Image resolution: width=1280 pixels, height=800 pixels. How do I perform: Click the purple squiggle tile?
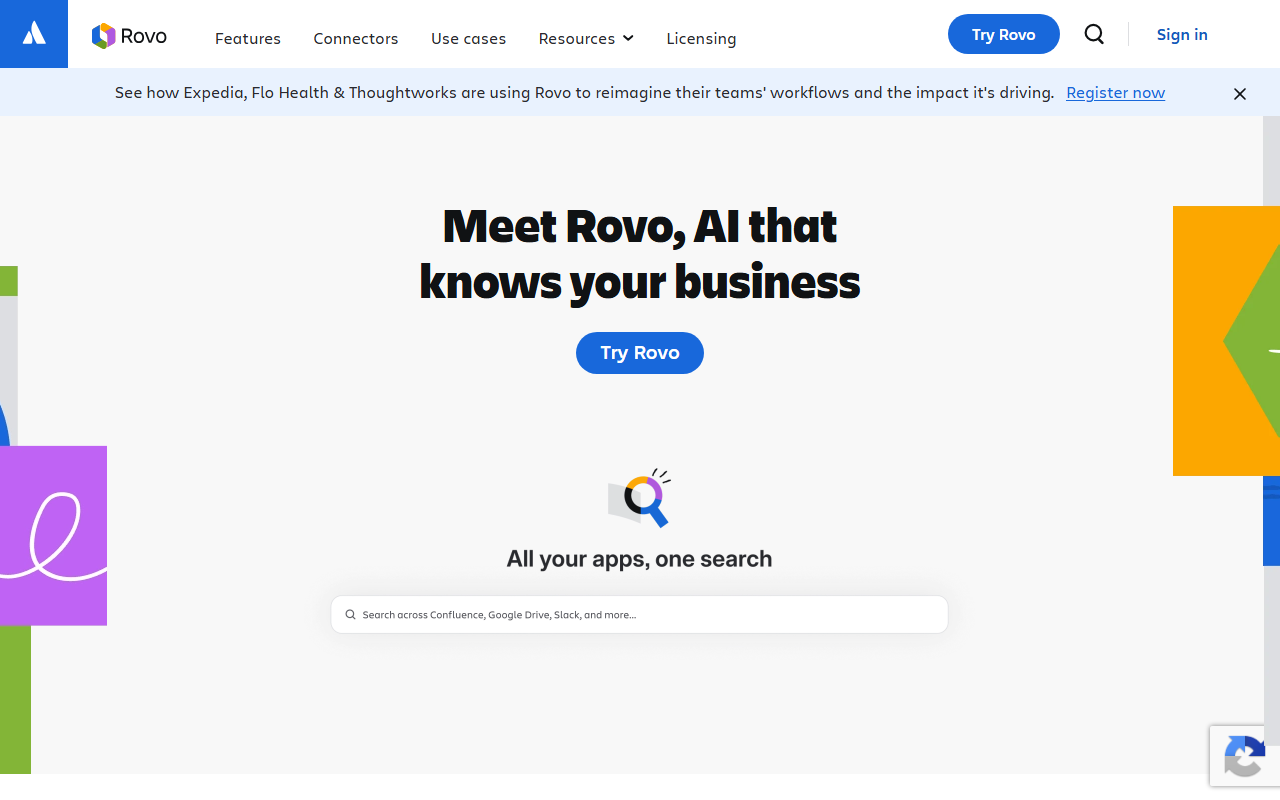pyautogui.click(x=53, y=536)
